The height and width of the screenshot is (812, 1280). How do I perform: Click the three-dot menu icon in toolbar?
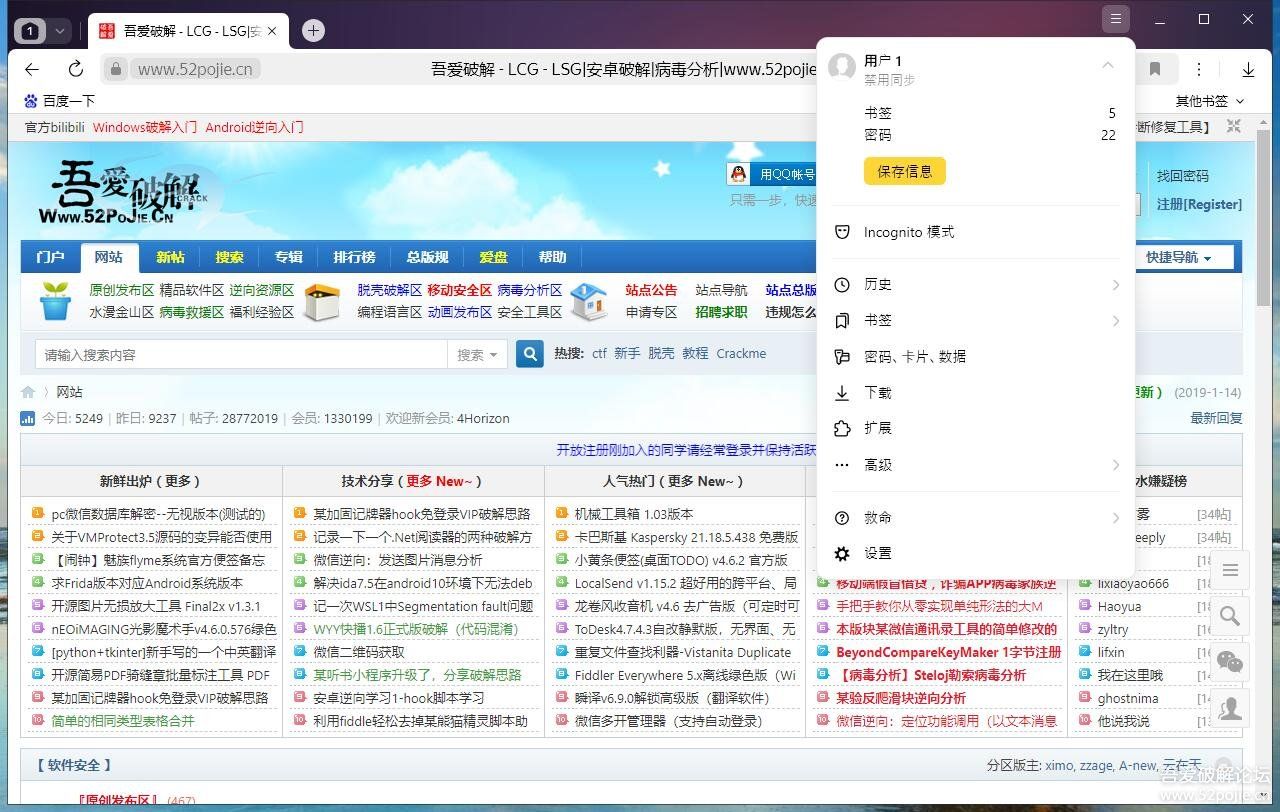pos(1198,68)
